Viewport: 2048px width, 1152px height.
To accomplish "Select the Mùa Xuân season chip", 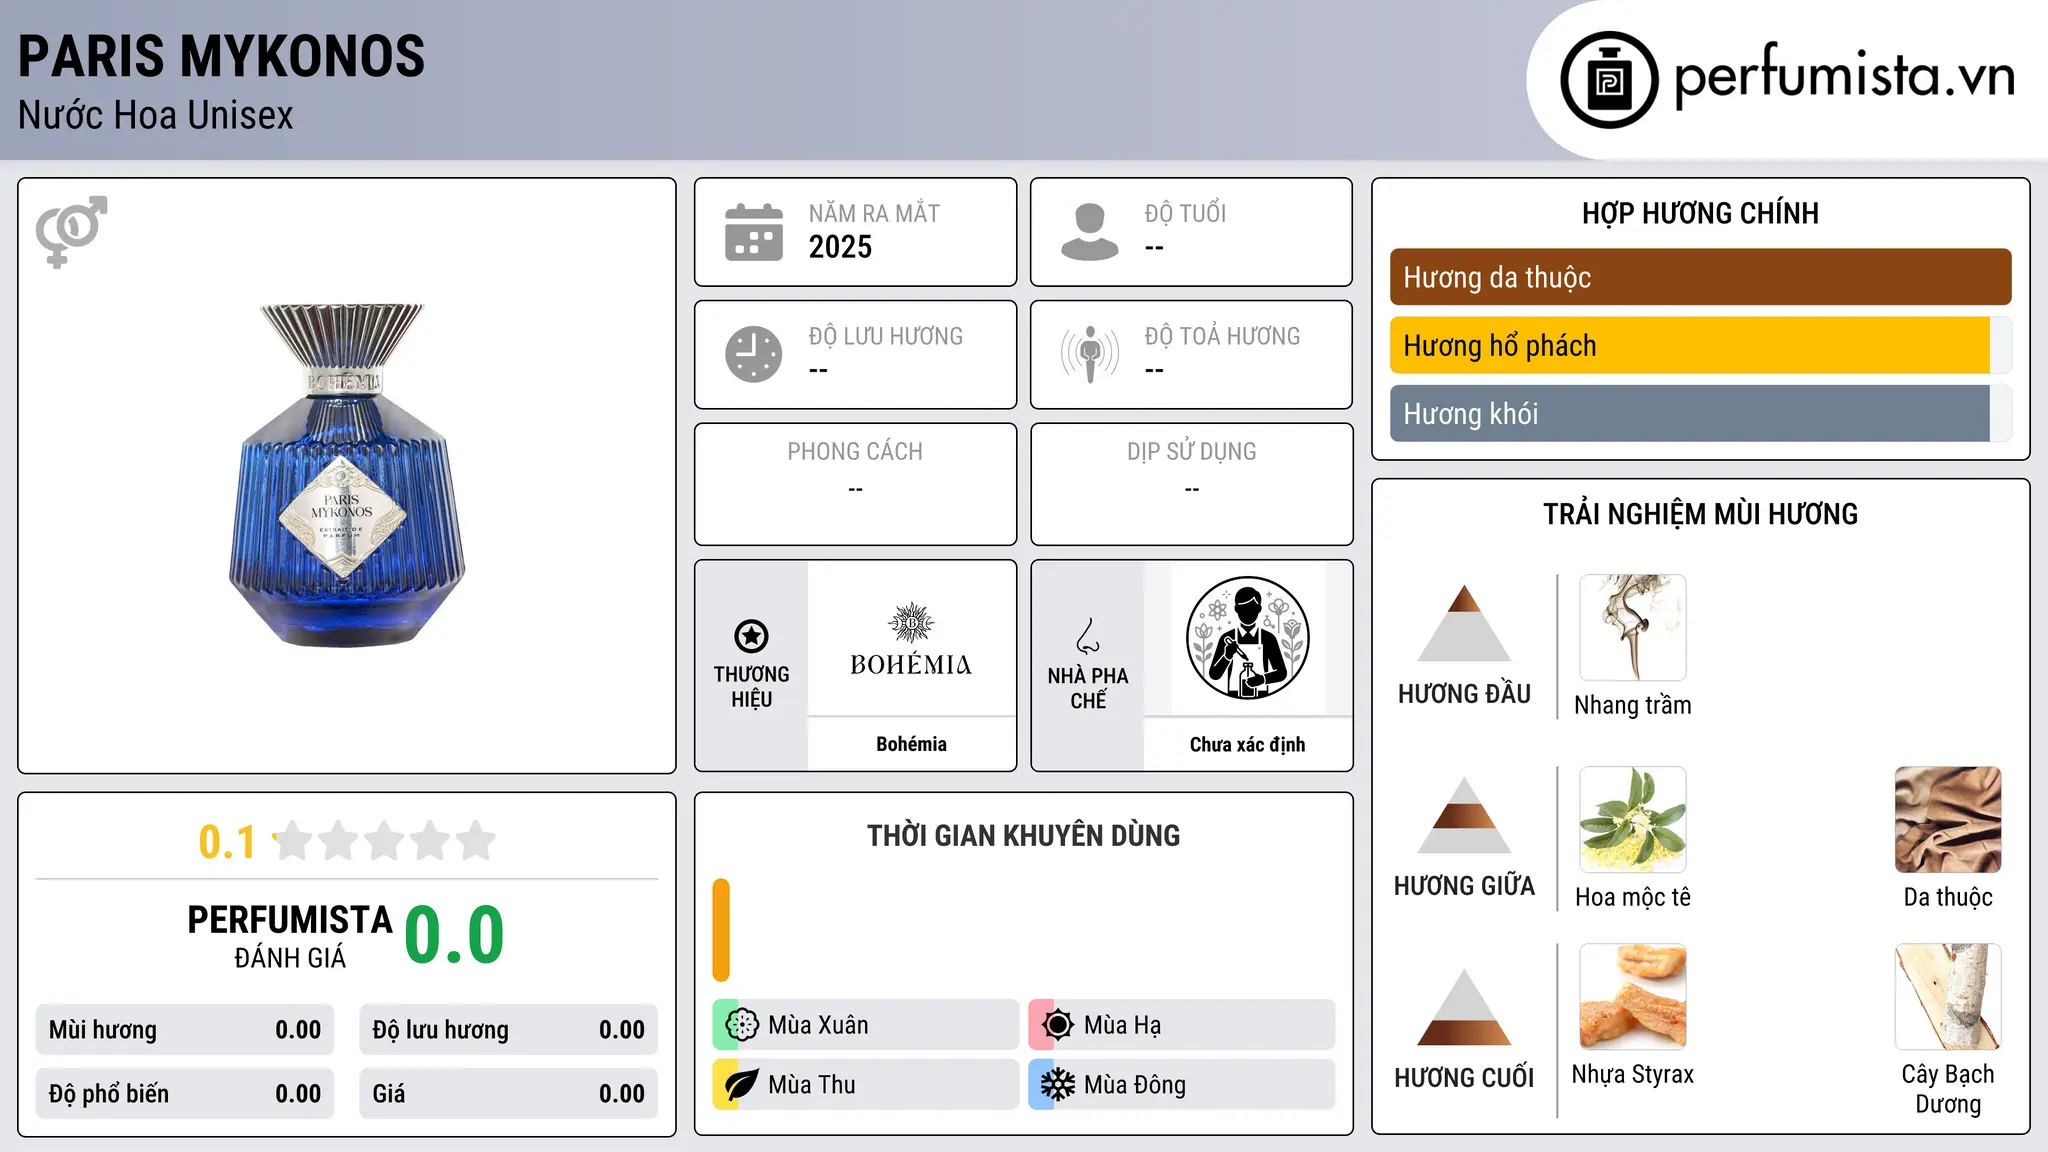I will (865, 1024).
